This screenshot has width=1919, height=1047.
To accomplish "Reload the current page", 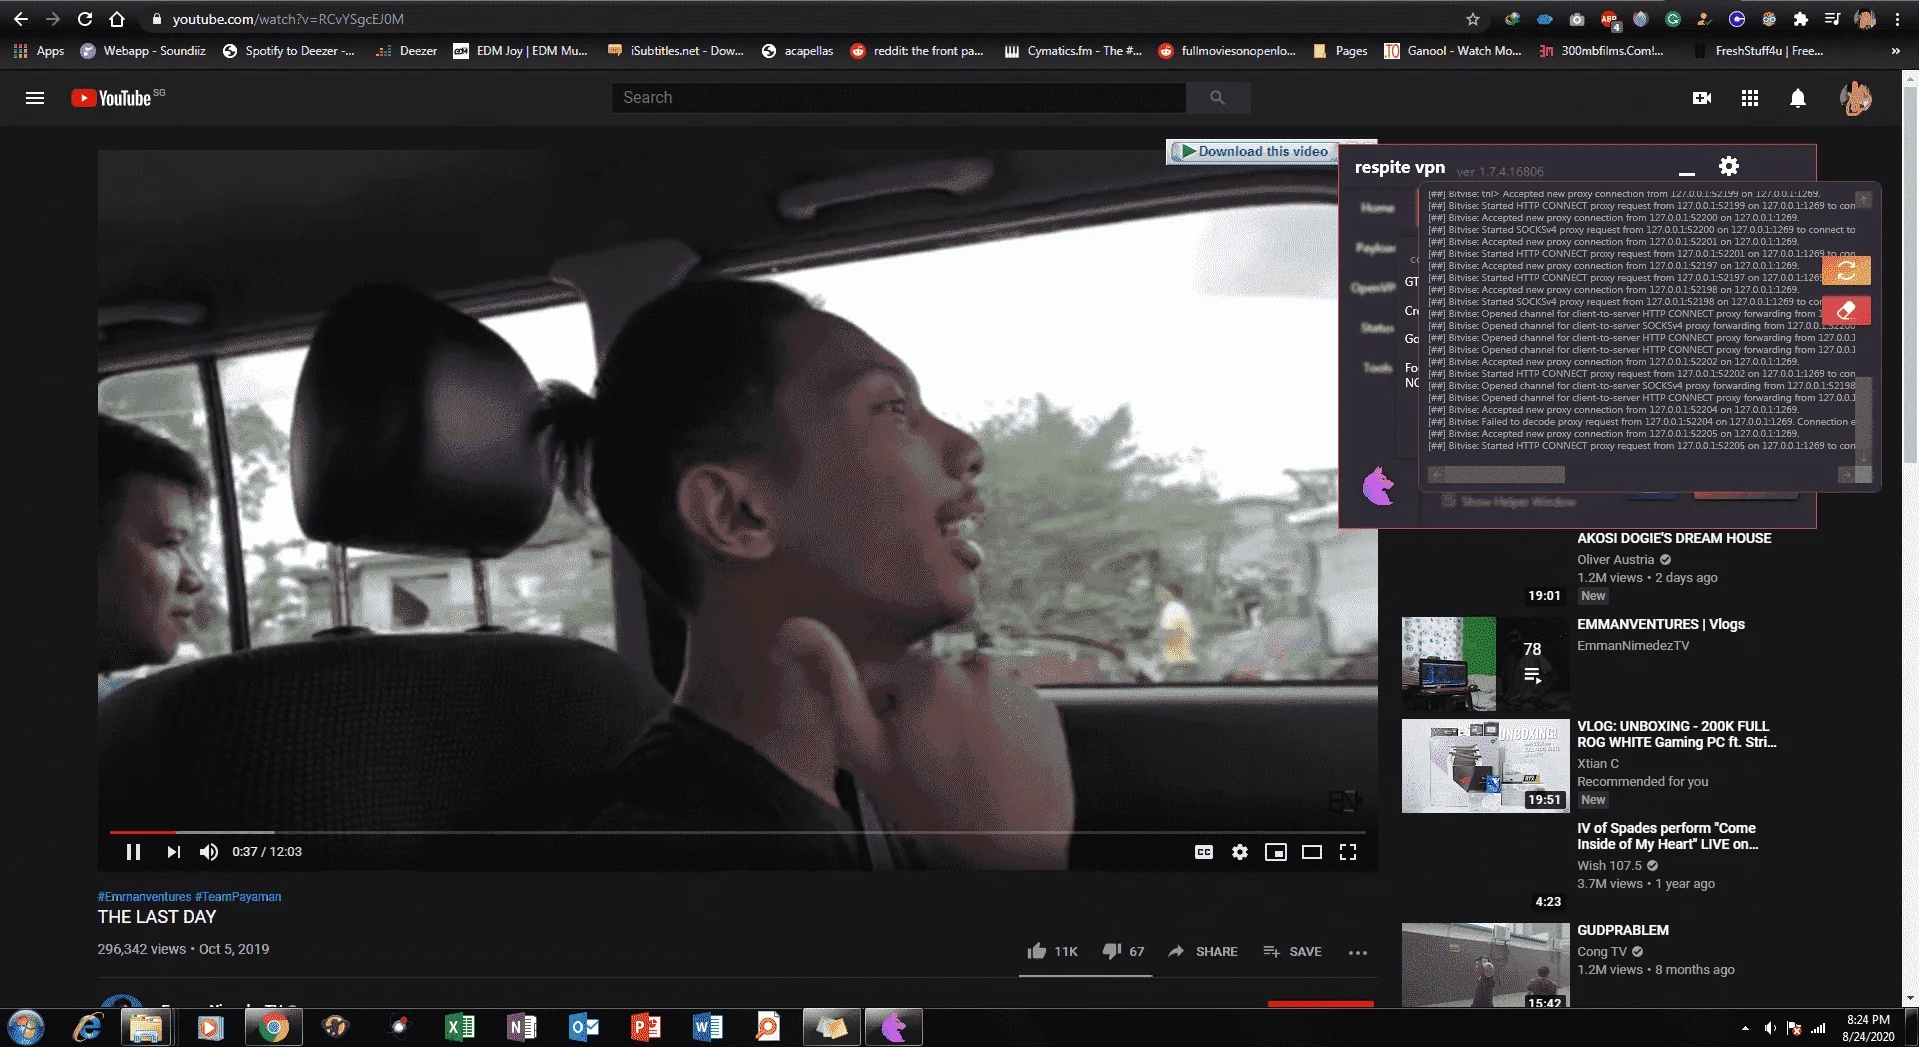I will pos(85,19).
